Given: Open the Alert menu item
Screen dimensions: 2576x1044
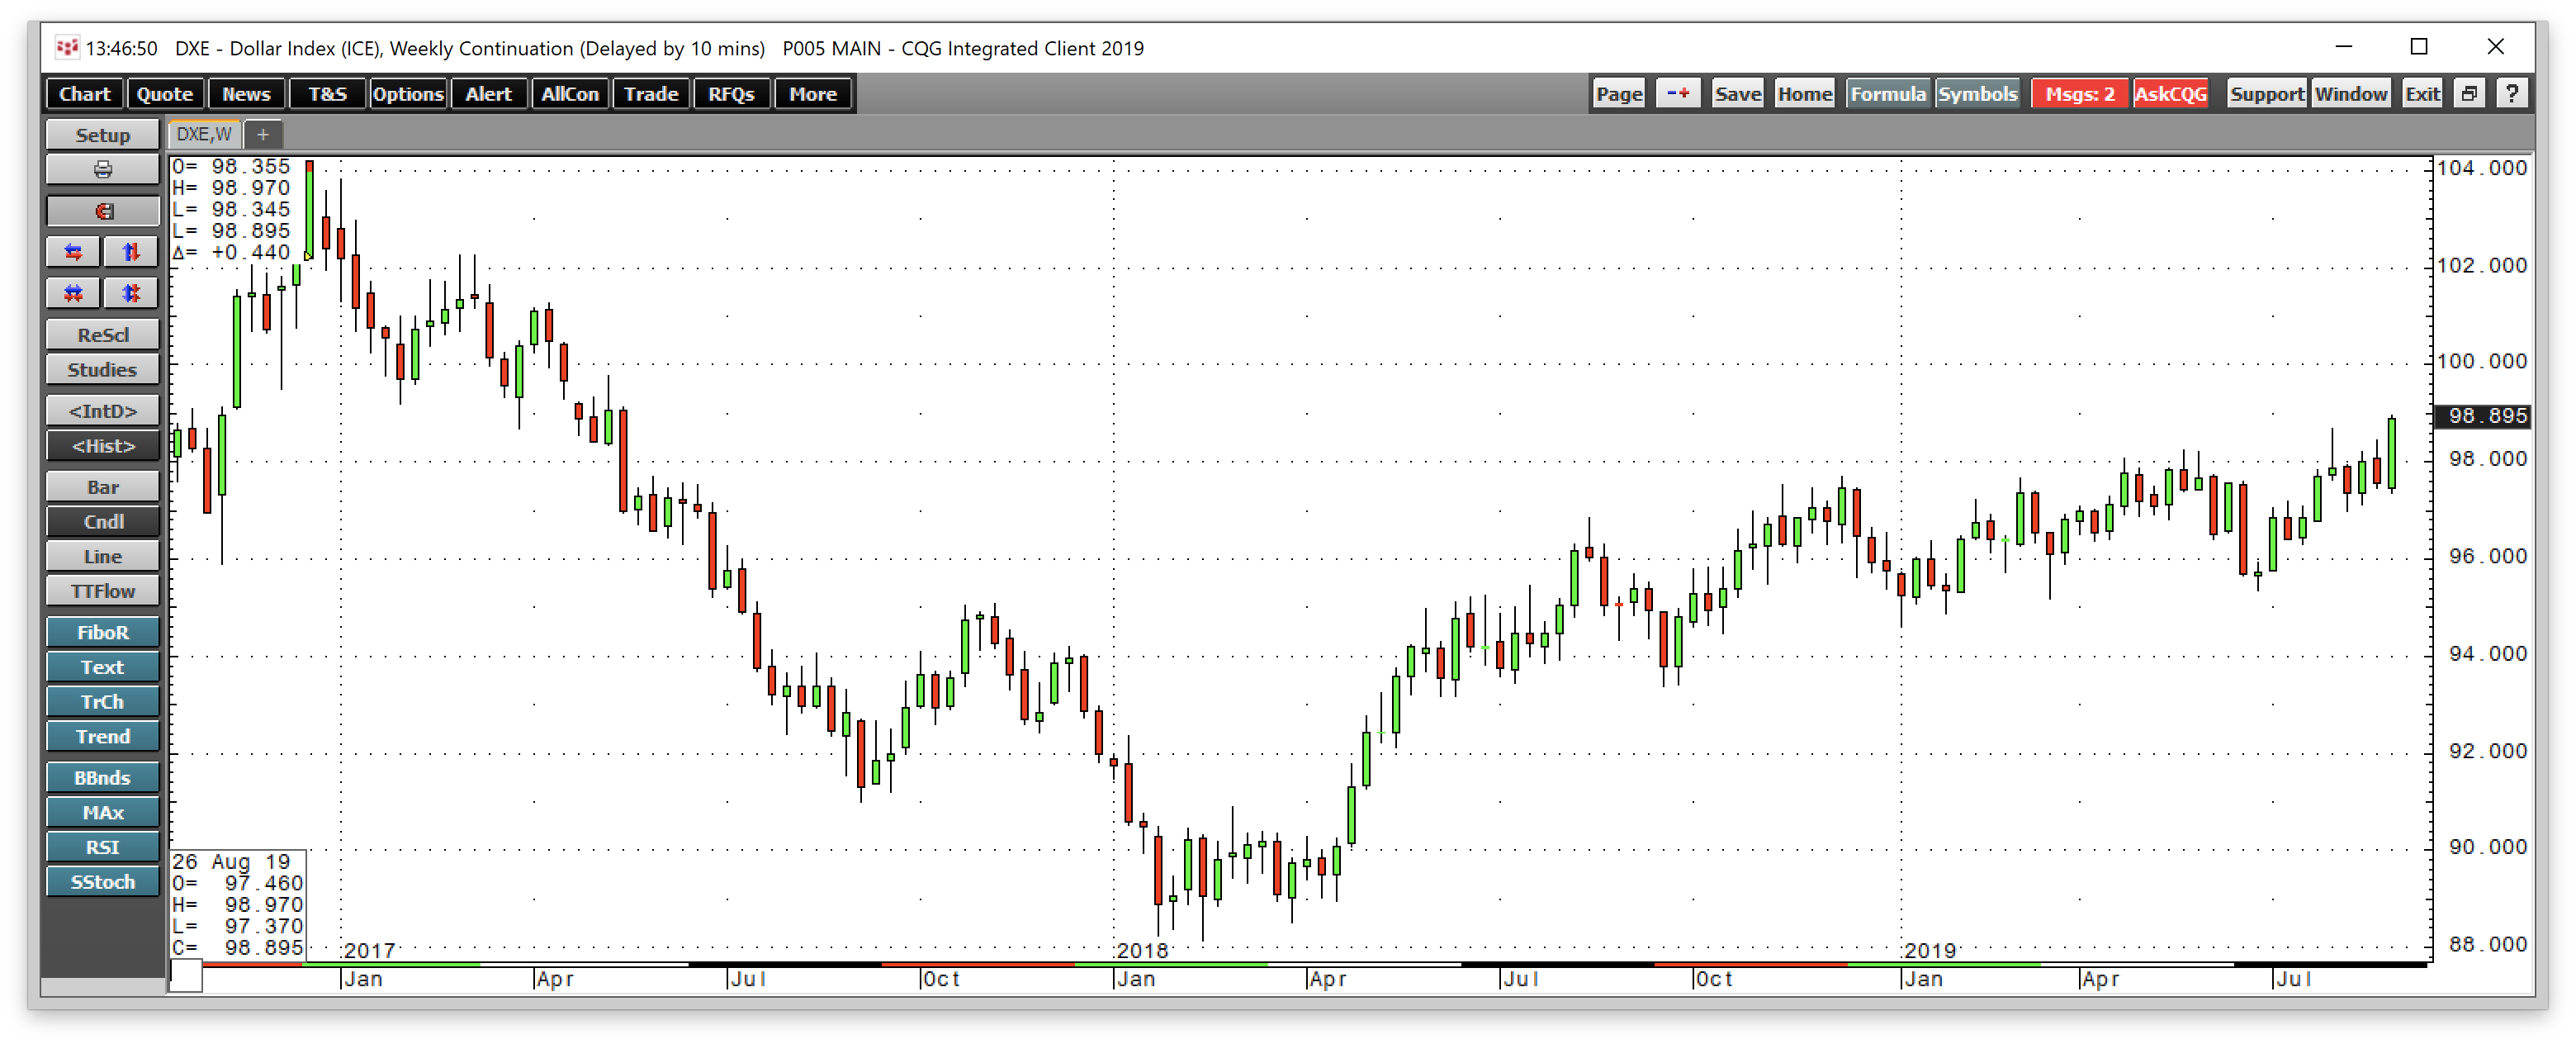Looking at the screenshot, I should coord(488,93).
